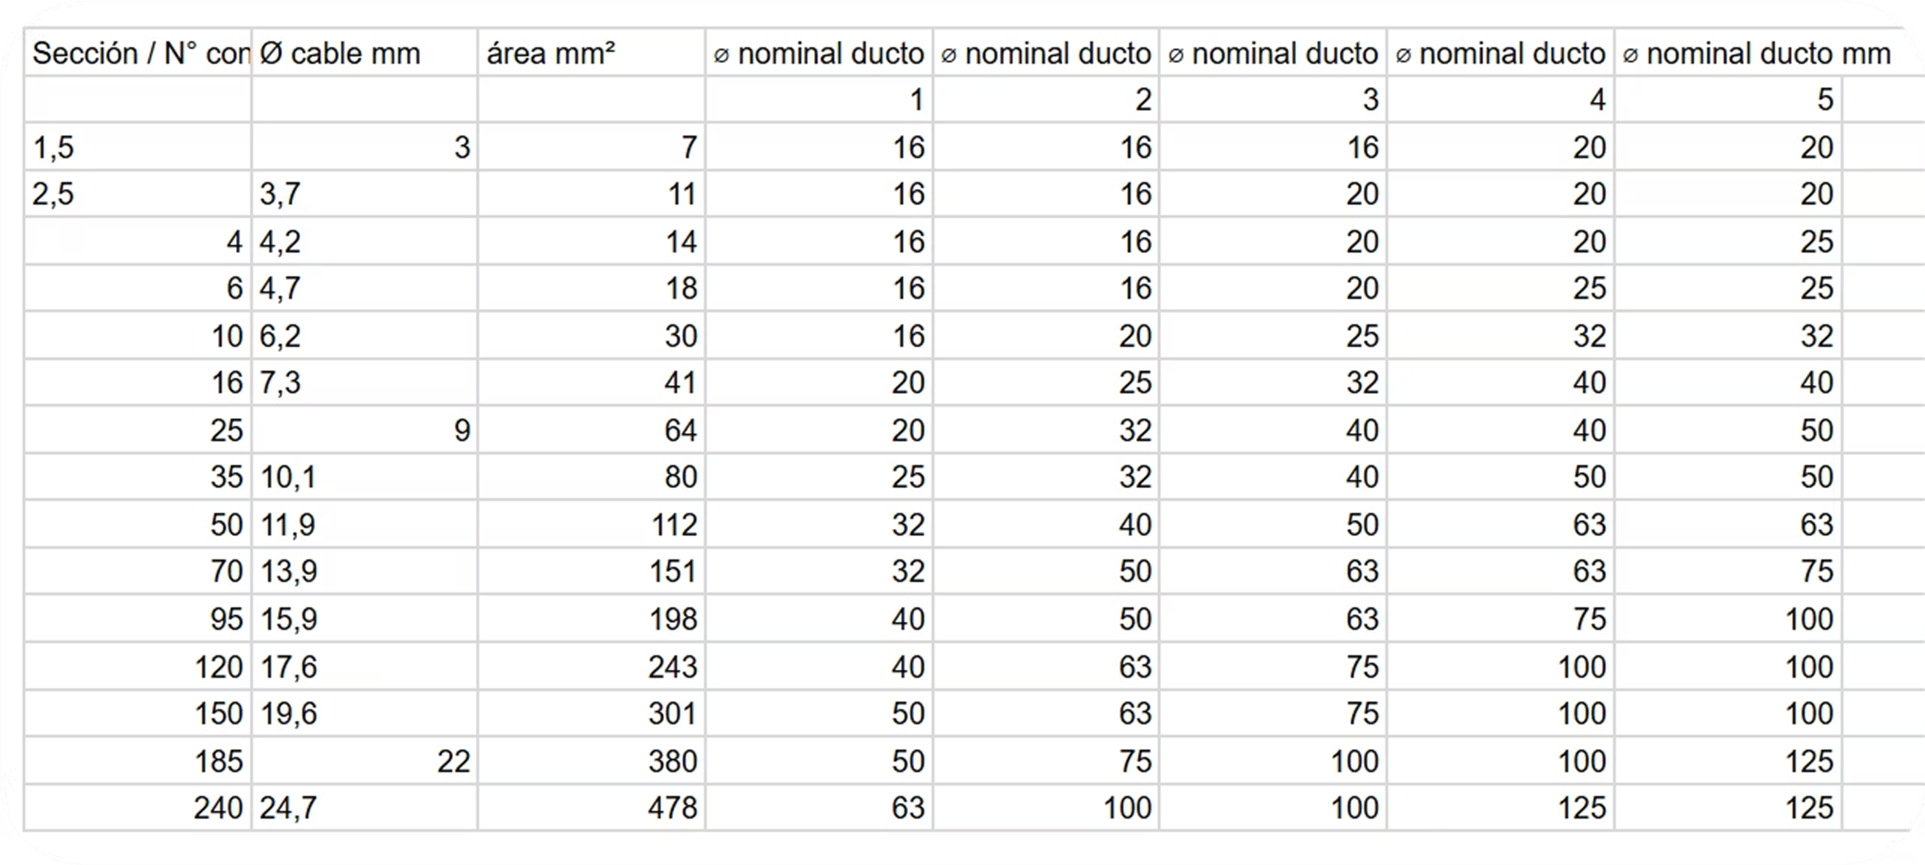
Task: Click the cable diameter cell 24,7
Action: click(x=364, y=808)
